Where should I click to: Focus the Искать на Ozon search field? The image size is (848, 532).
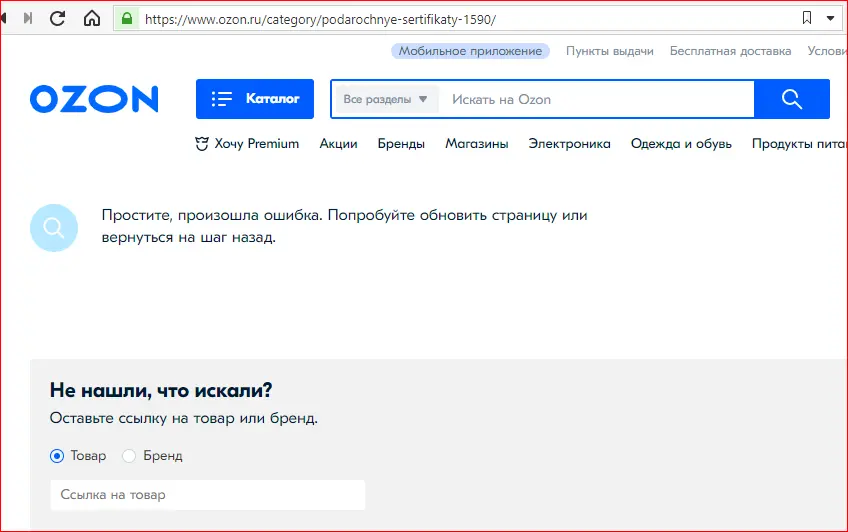[595, 99]
